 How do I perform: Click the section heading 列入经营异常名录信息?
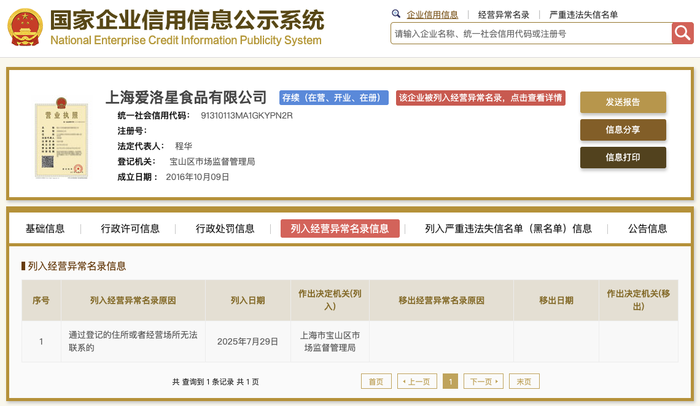[x=77, y=266]
